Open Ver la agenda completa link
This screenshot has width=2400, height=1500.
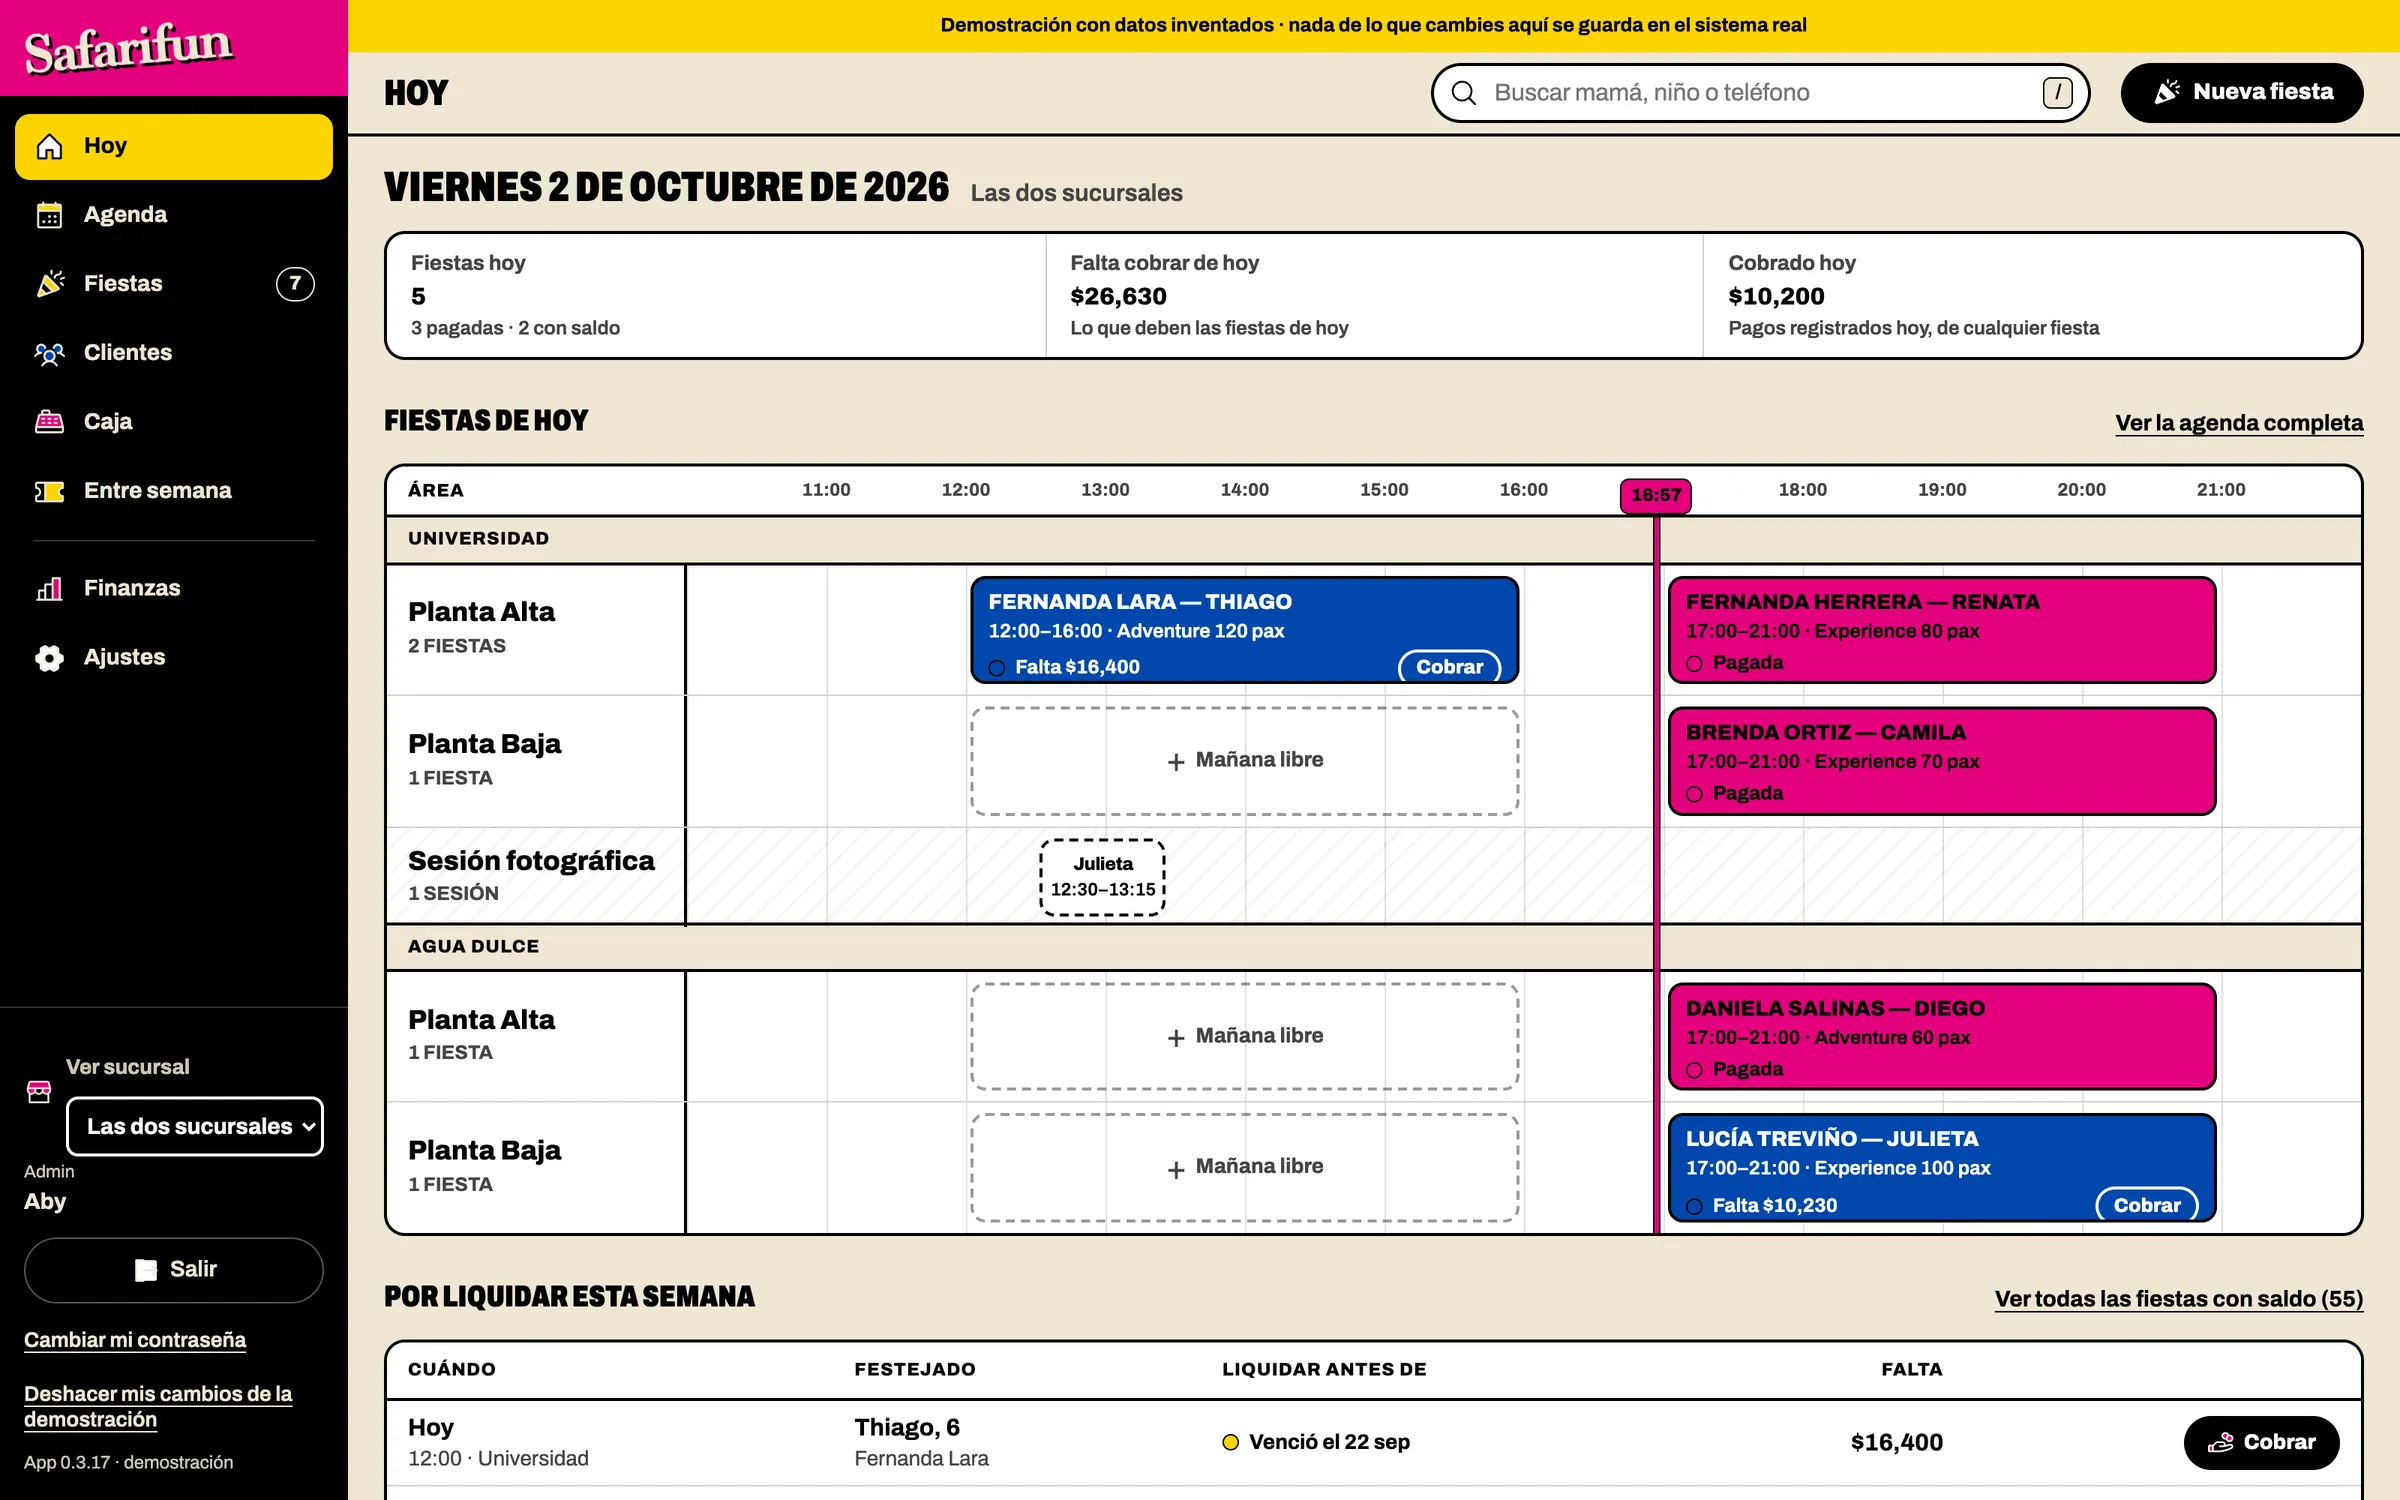pos(2239,423)
